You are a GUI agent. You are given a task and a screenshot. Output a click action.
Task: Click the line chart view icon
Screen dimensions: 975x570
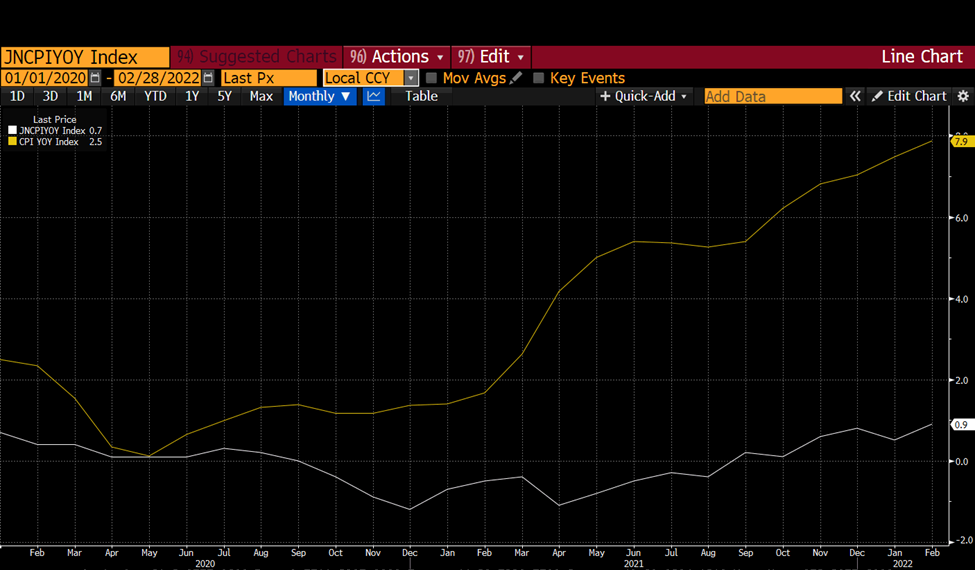pos(374,96)
